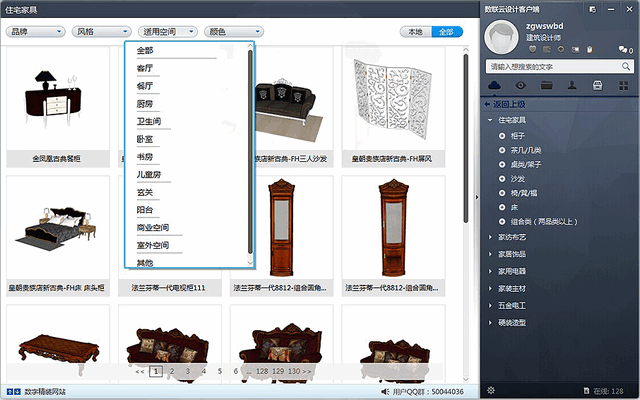Open the 颜色 filter dropdown
640x400 pixels.
click(x=234, y=31)
